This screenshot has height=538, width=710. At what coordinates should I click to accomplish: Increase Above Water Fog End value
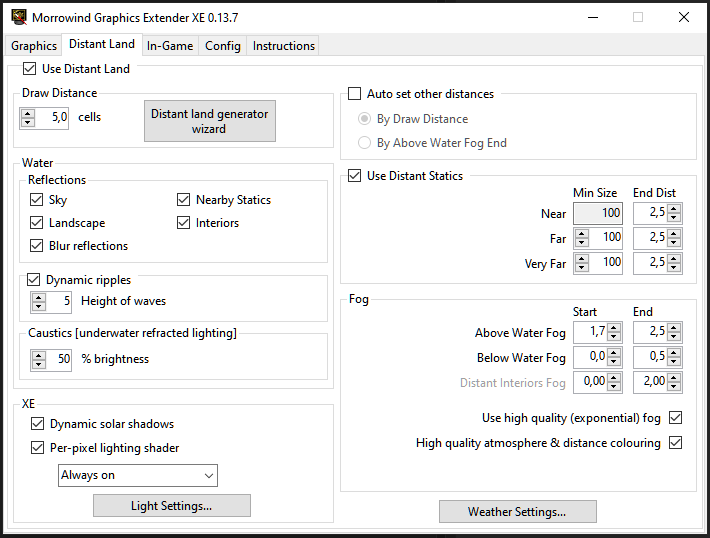coord(674,328)
